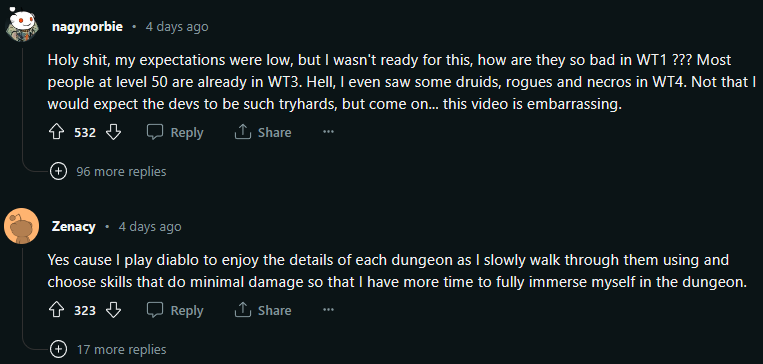Image resolution: width=763 pixels, height=364 pixels.
Task: Share nagynorbie's comment
Action: (263, 132)
